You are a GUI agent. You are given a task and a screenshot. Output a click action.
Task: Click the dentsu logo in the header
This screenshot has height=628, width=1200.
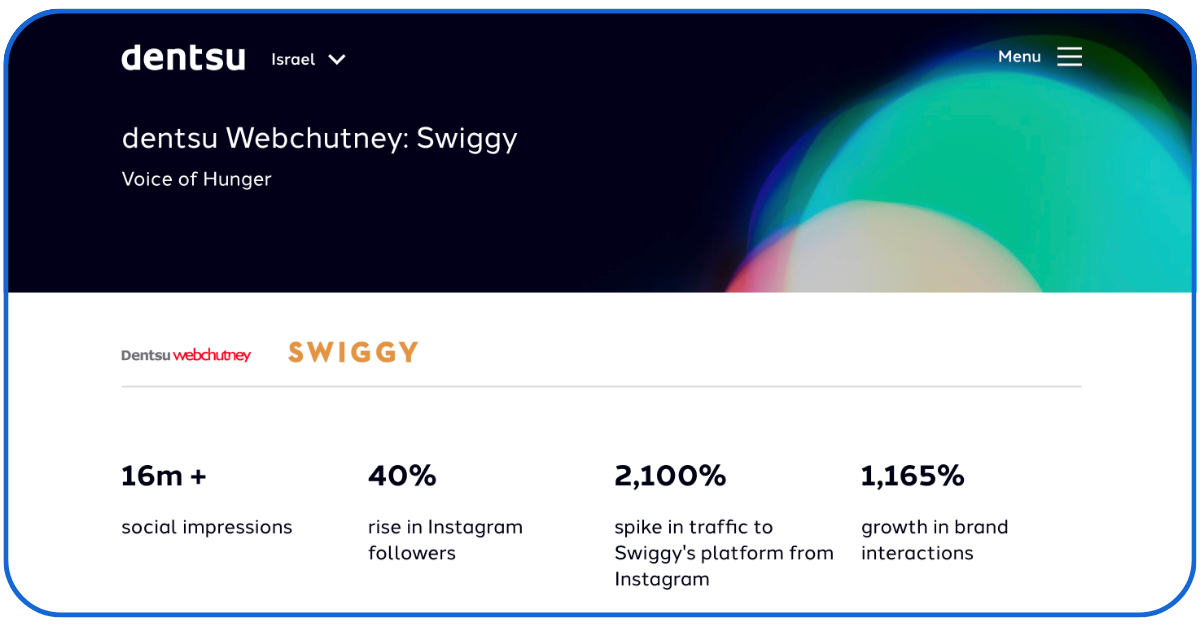tap(183, 58)
